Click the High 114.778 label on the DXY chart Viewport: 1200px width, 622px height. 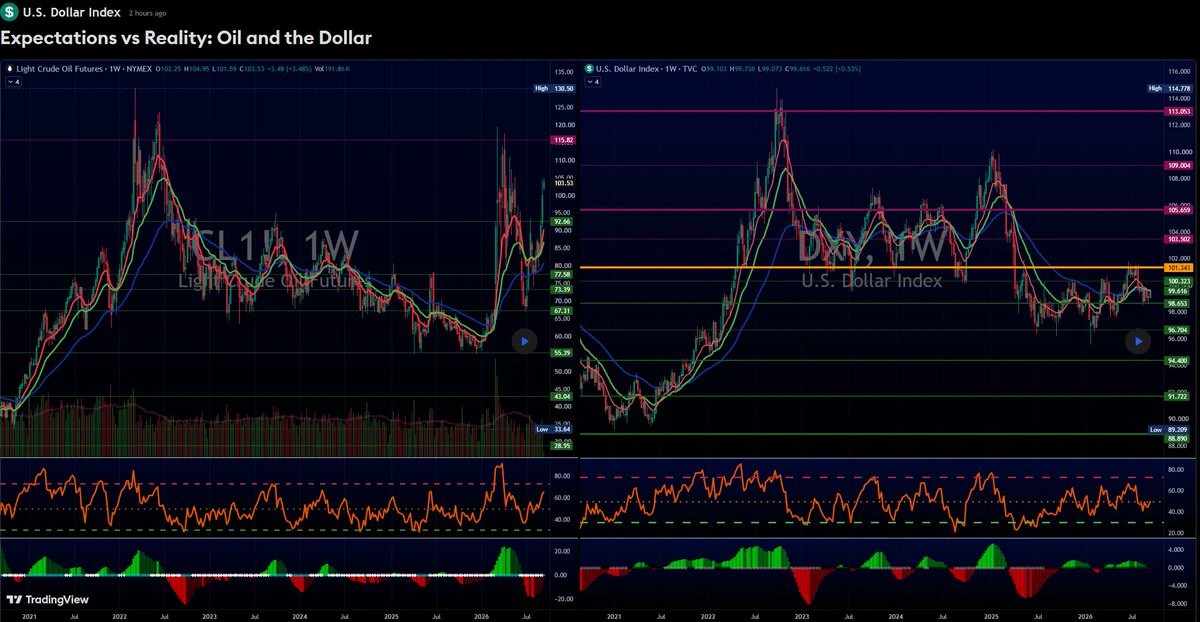pyautogui.click(x=1170, y=88)
